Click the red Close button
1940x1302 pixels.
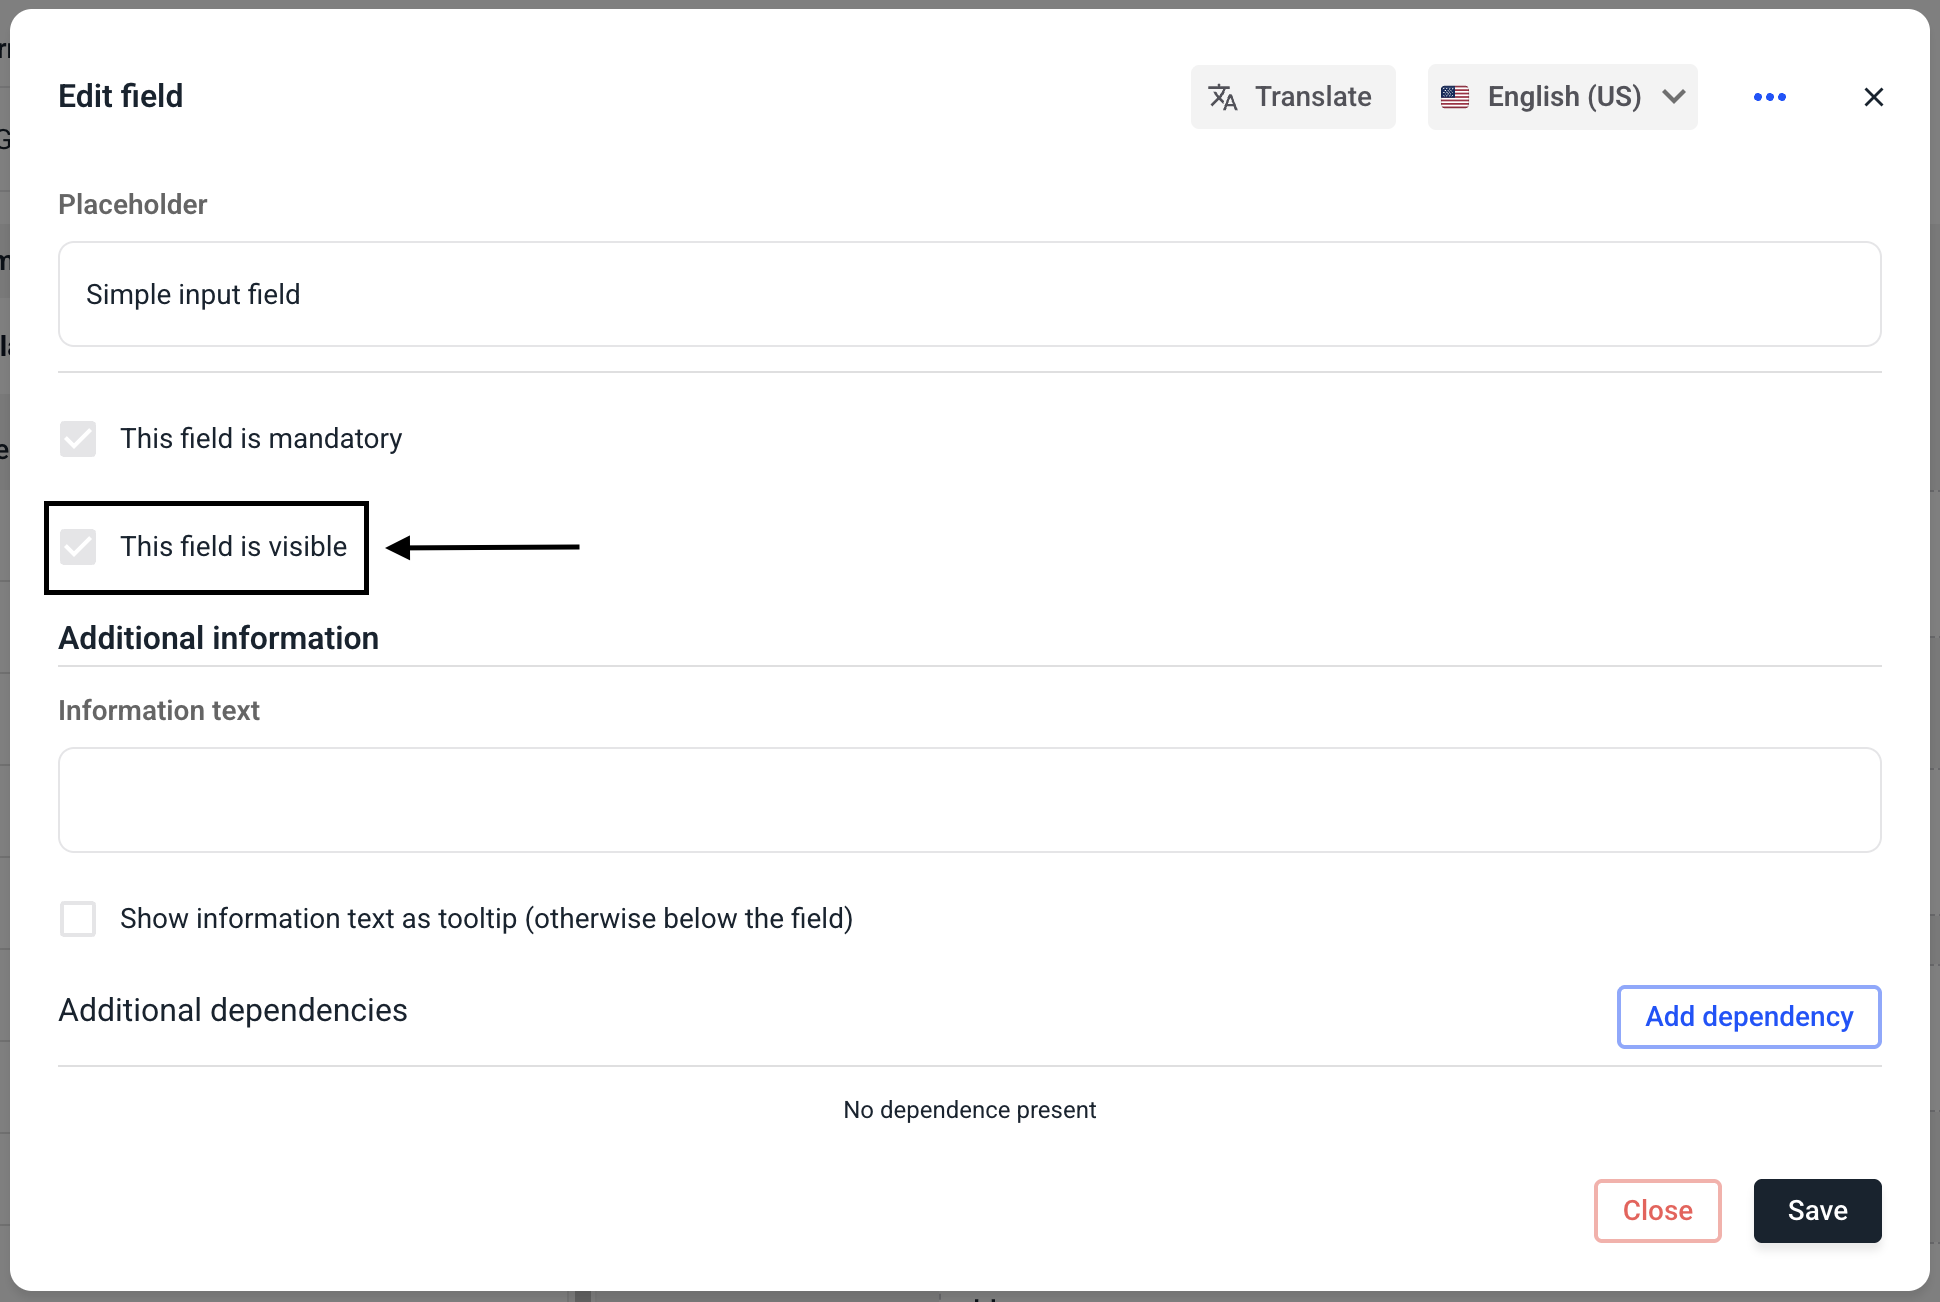pos(1657,1211)
